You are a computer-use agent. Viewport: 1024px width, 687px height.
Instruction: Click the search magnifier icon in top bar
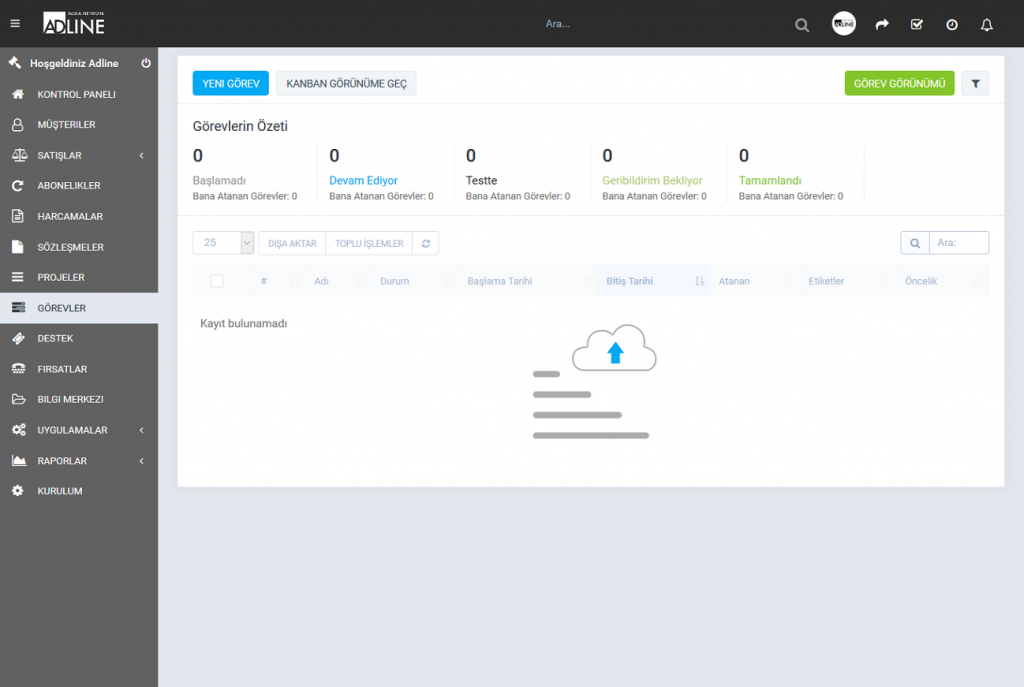(x=802, y=25)
